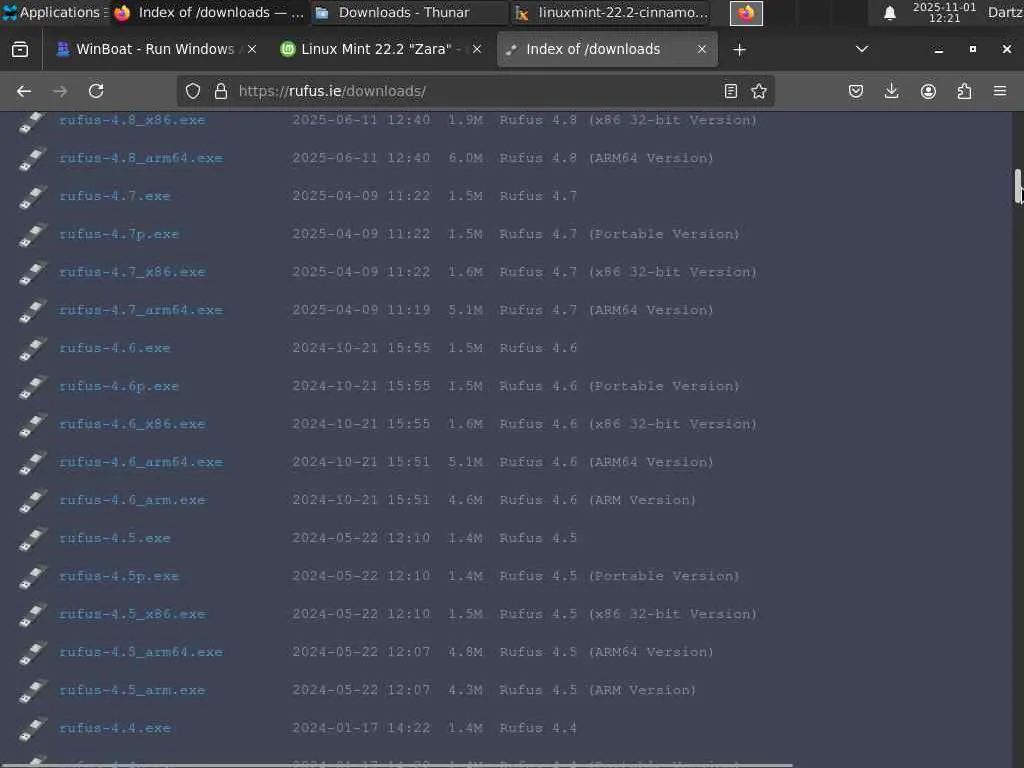
Task: Download rufus-4.6_arm.exe
Action: pyautogui.click(x=132, y=500)
